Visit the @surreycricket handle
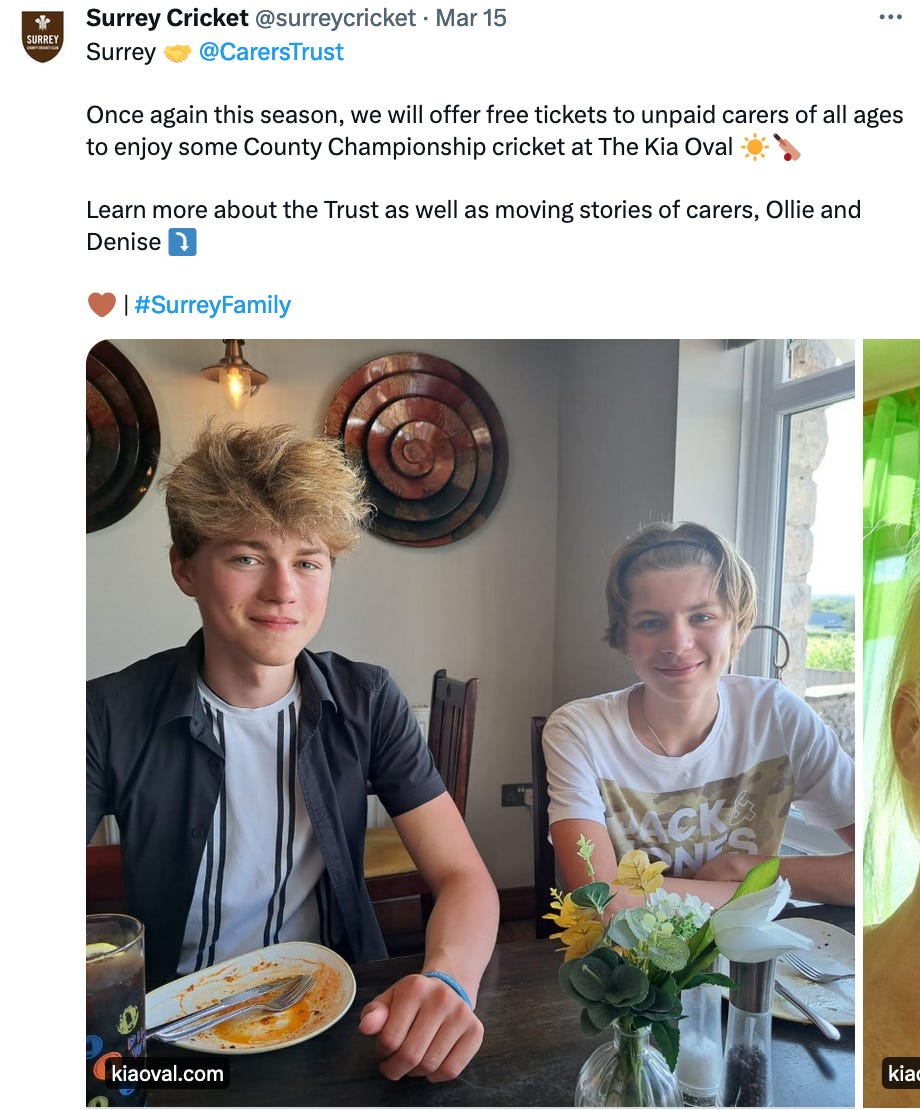 335,18
